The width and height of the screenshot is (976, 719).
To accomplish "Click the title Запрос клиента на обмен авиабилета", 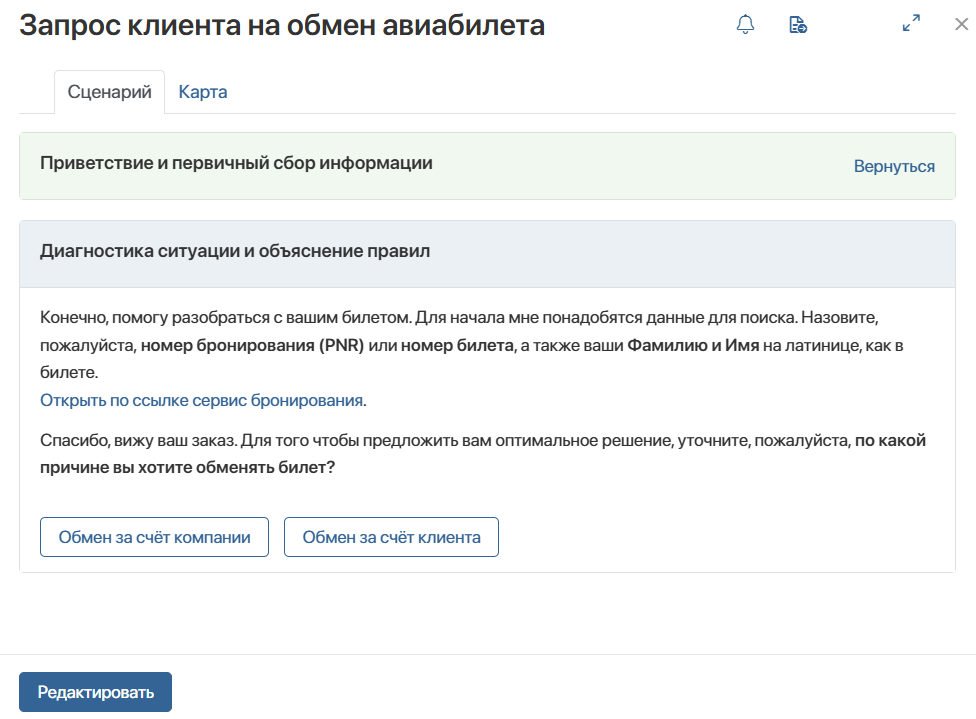I will pyautogui.click(x=282, y=26).
